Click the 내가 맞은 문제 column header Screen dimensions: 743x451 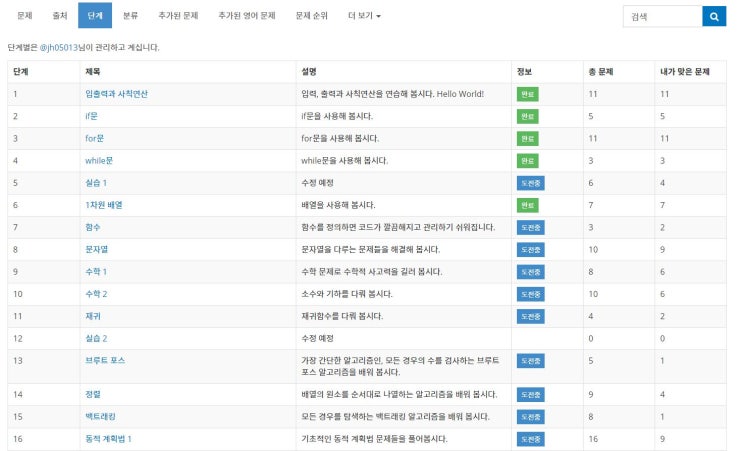685,72
